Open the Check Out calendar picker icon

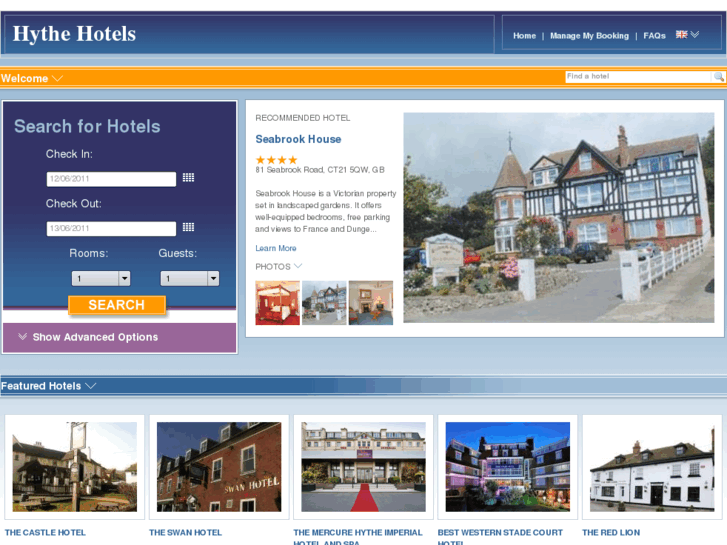(x=188, y=227)
